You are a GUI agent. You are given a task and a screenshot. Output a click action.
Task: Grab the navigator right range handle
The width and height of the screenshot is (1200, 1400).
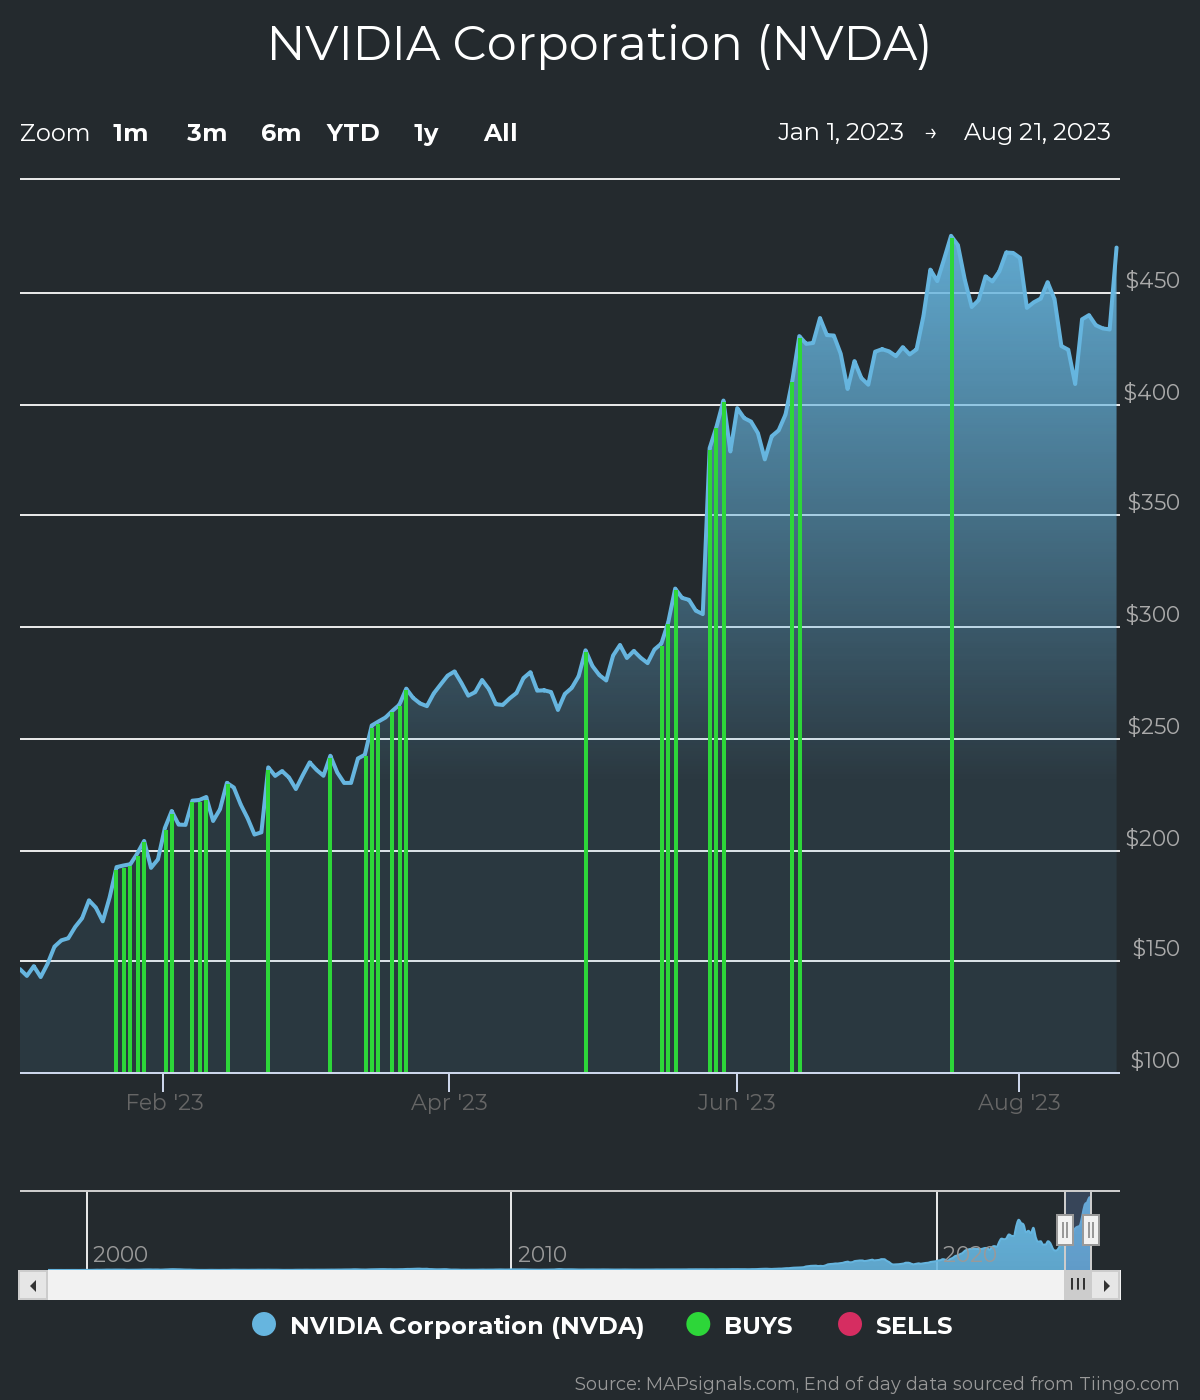[1091, 1229]
